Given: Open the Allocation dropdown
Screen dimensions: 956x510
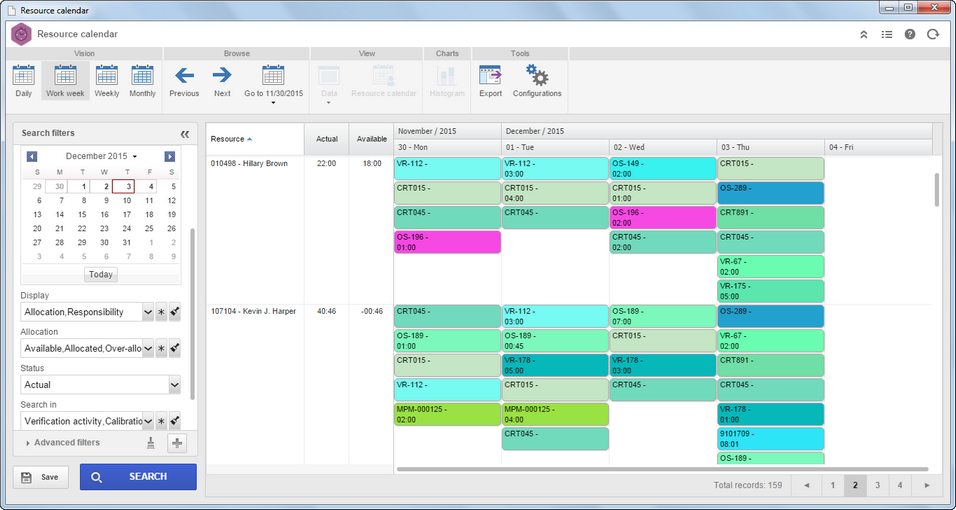Looking at the screenshot, I should click(x=148, y=348).
